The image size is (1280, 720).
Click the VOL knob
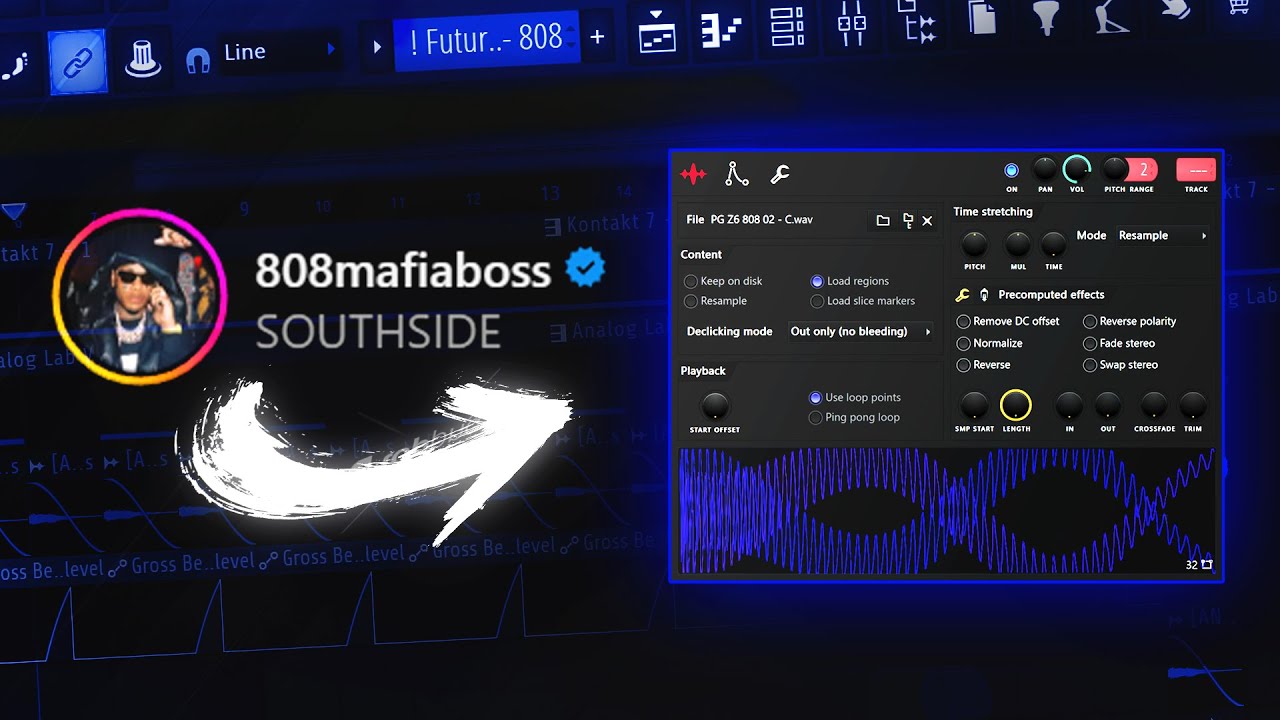click(1077, 169)
